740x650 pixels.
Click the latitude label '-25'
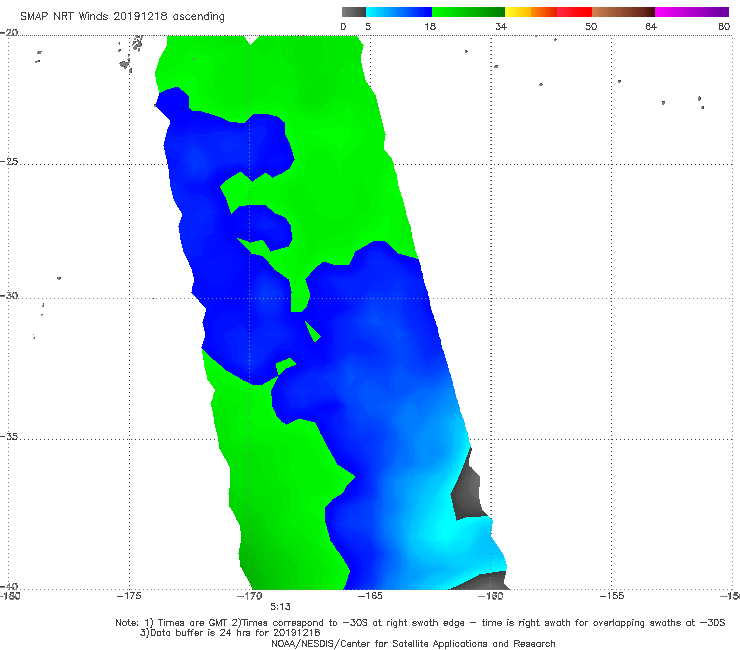tap(9, 161)
